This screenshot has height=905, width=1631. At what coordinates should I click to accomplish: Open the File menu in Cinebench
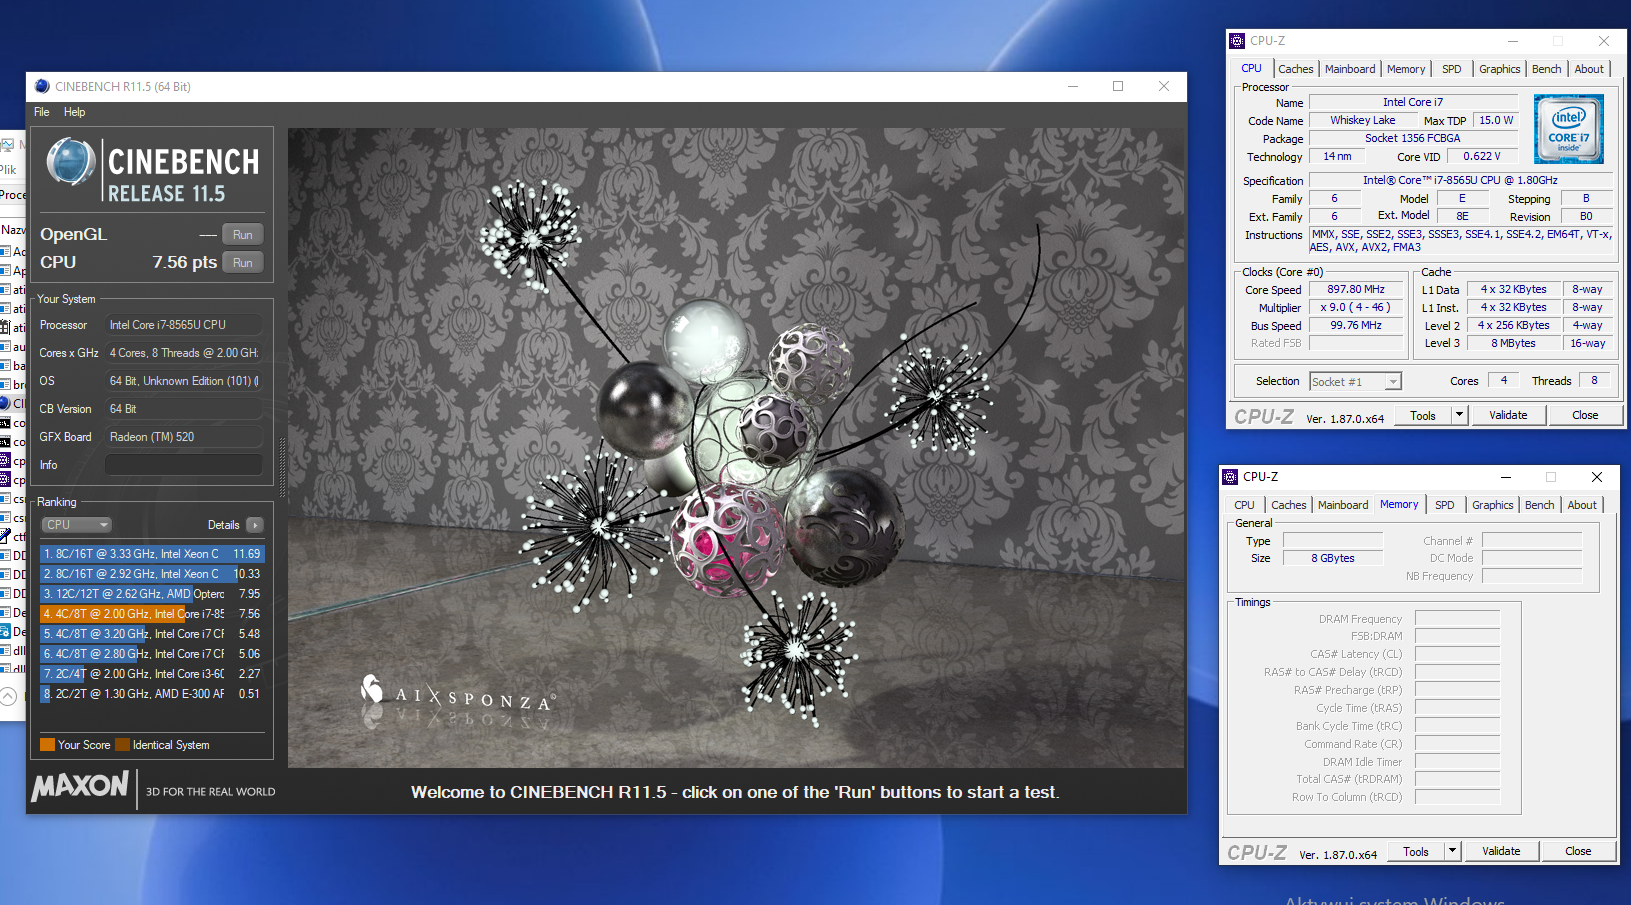(x=42, y=112)
